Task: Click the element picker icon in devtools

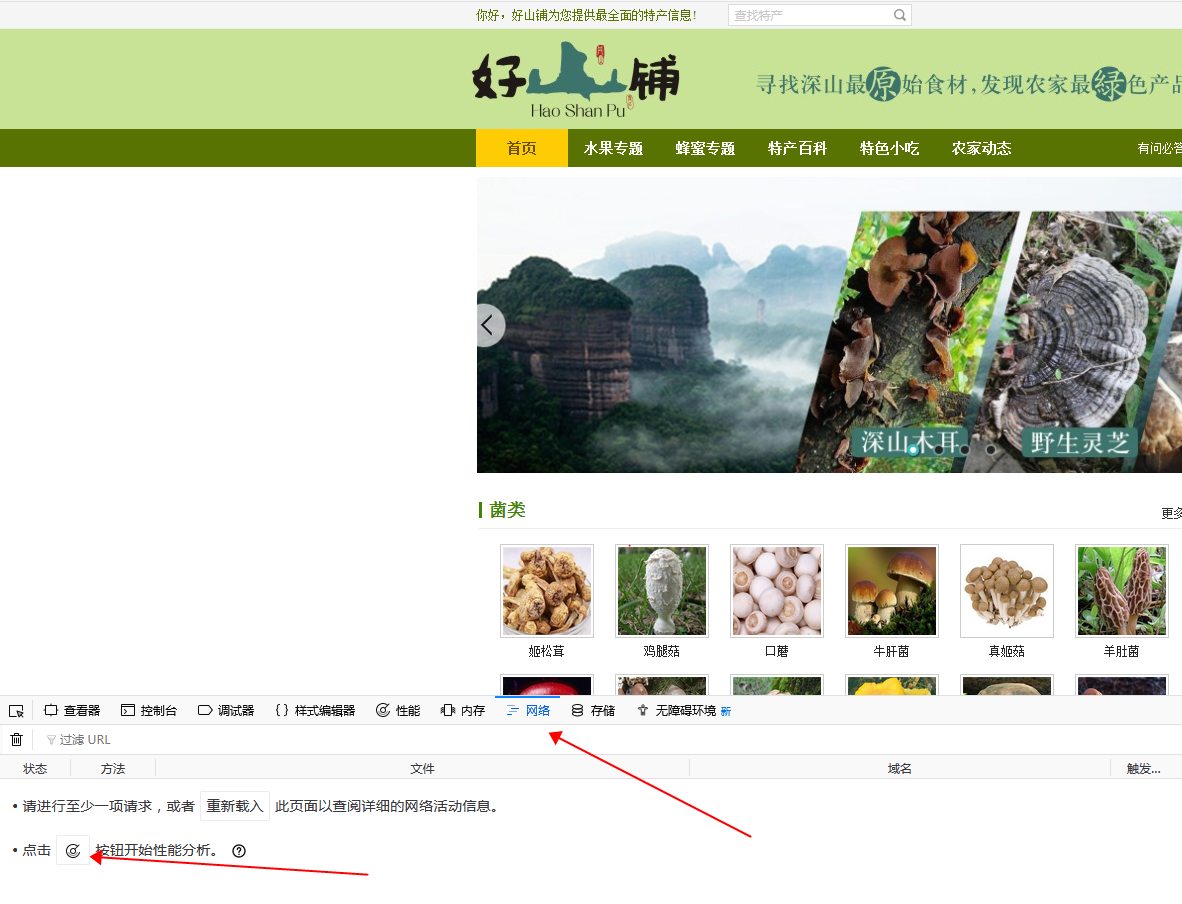Action: coord(16,711)
